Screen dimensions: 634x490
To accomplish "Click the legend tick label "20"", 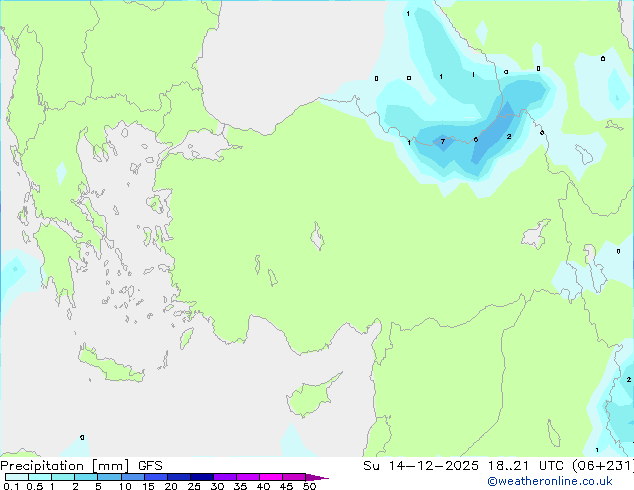I will pyautogui.click(x=171, y=486).
